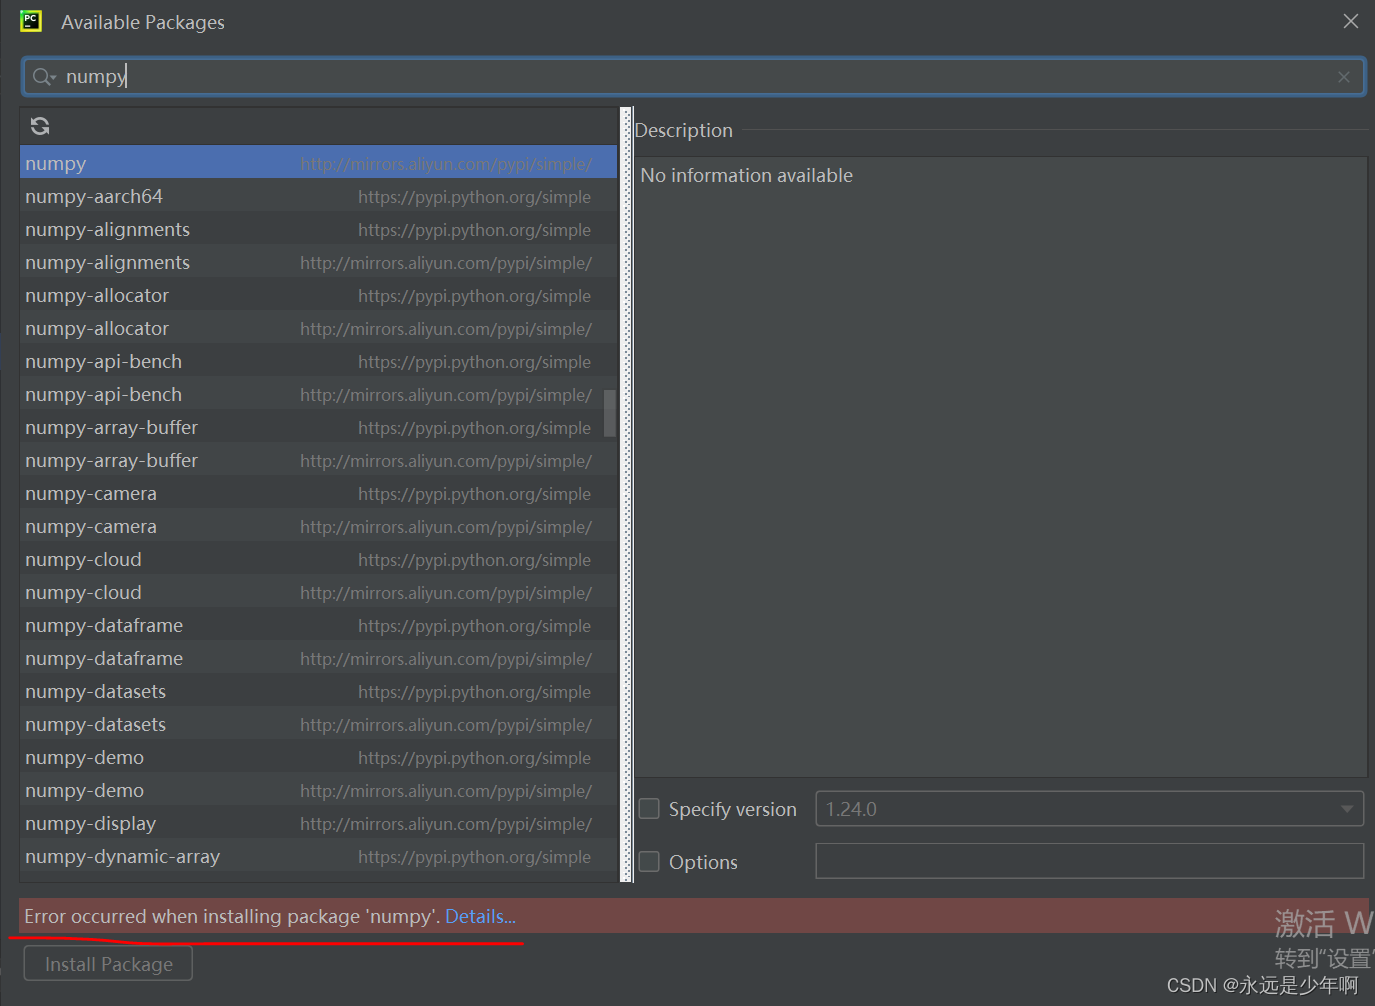Select the numpy-dataframe package

point(200,625)
